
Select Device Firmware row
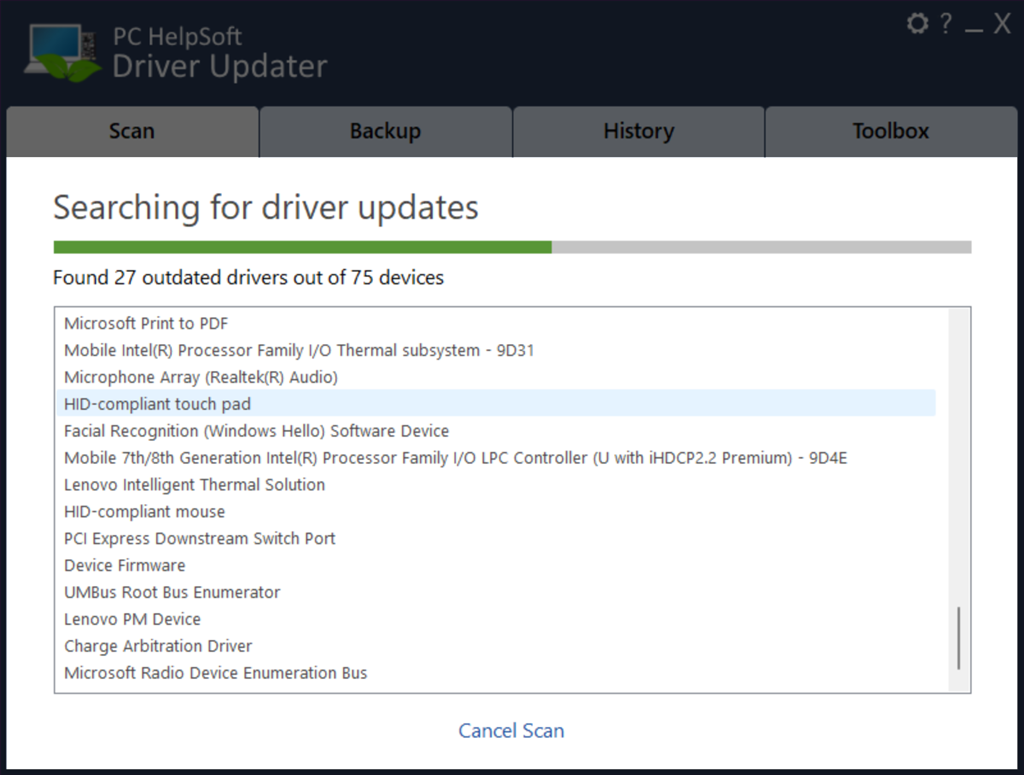(x=496, y=565)
